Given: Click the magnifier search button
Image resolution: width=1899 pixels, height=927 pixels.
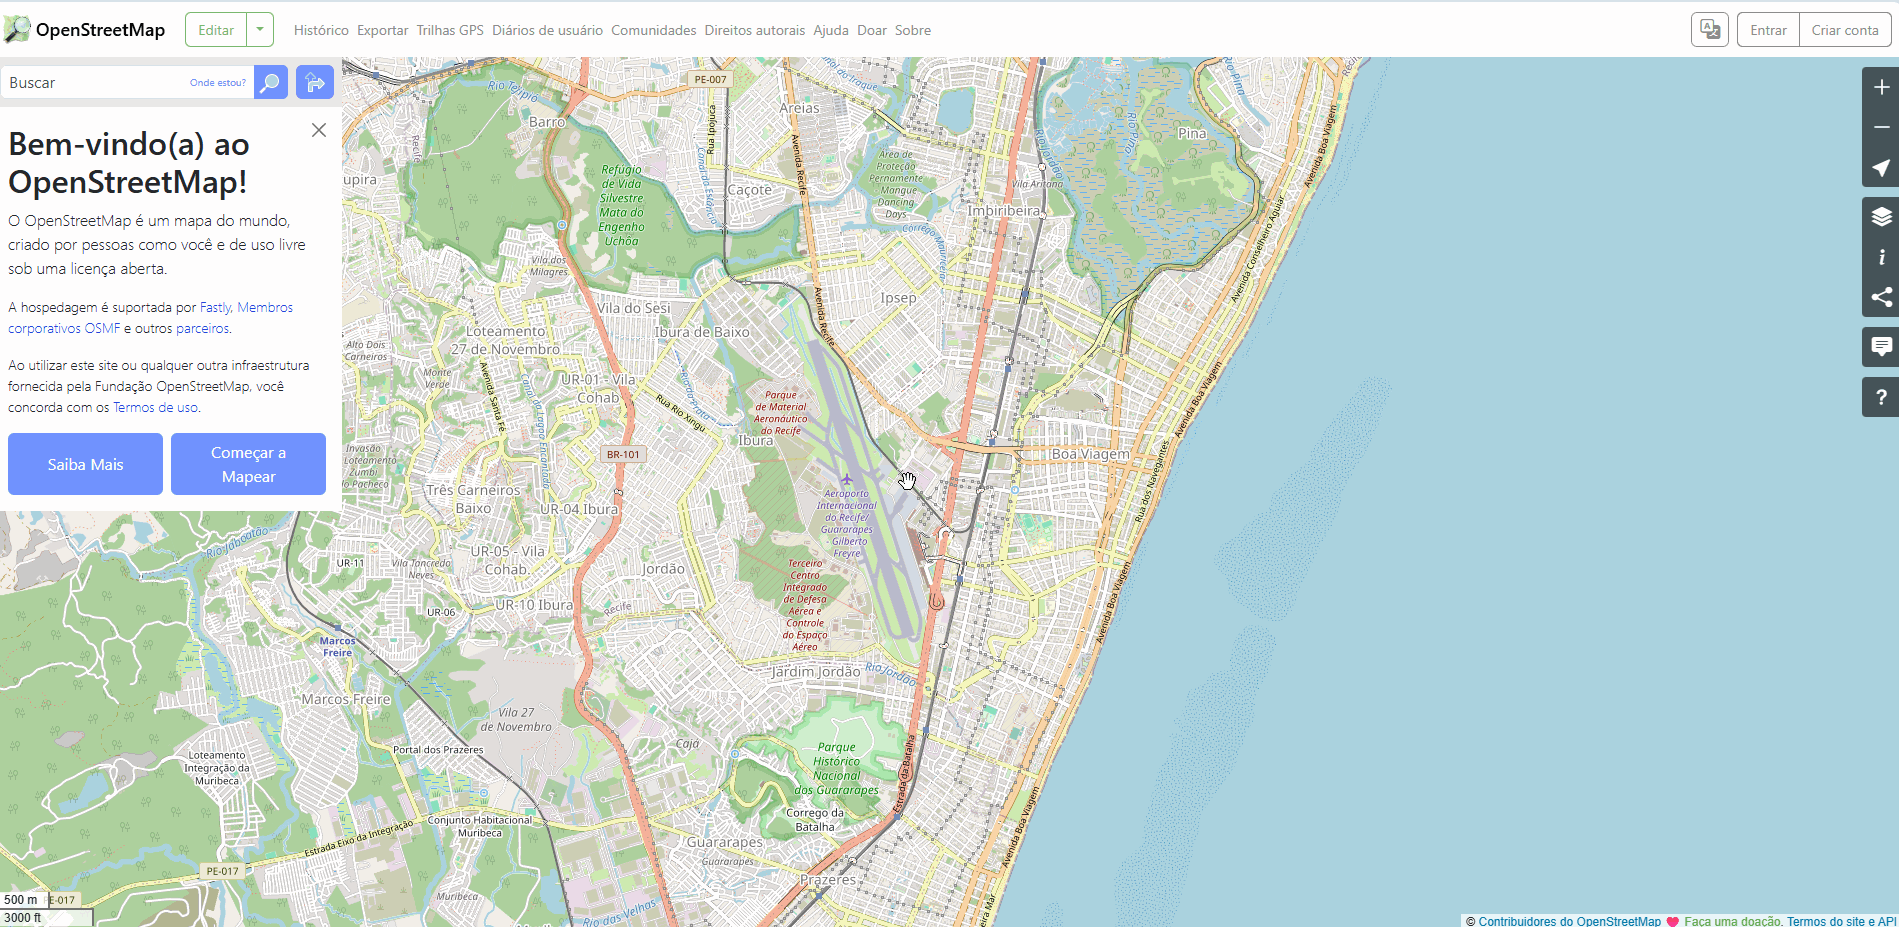Looking at the screenshot, I should tap(270, 82).
